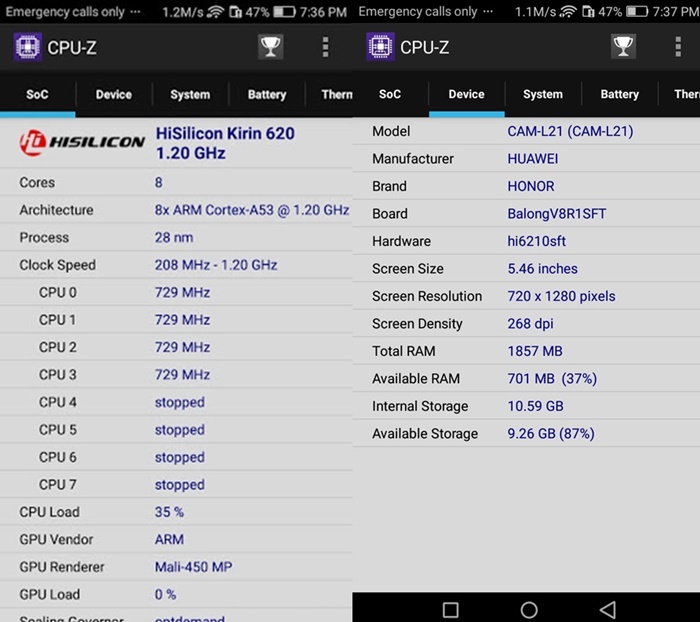Screen dimensions: 700x622
Task: Switch to SoC tab on right screen
Action: click(x=390, y=94)
